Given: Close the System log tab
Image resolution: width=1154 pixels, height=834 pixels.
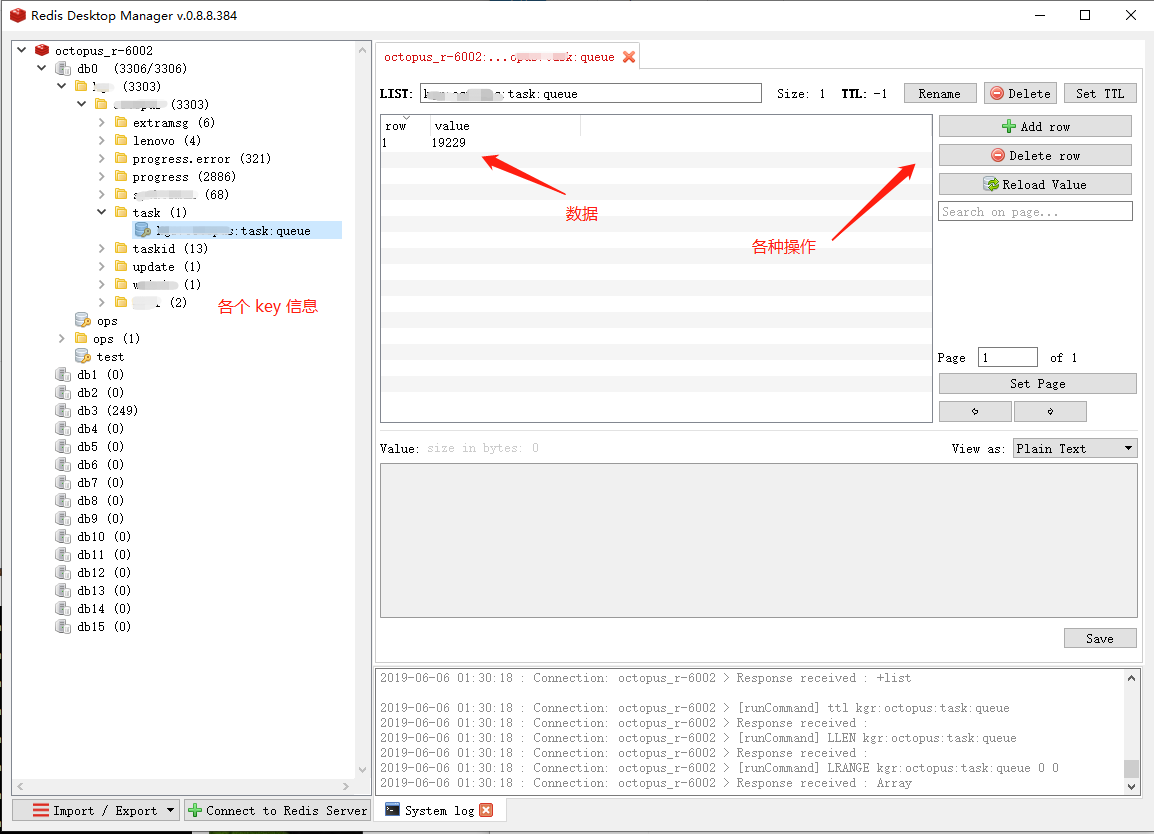Looking at the screenshot, I should (486, 810).
